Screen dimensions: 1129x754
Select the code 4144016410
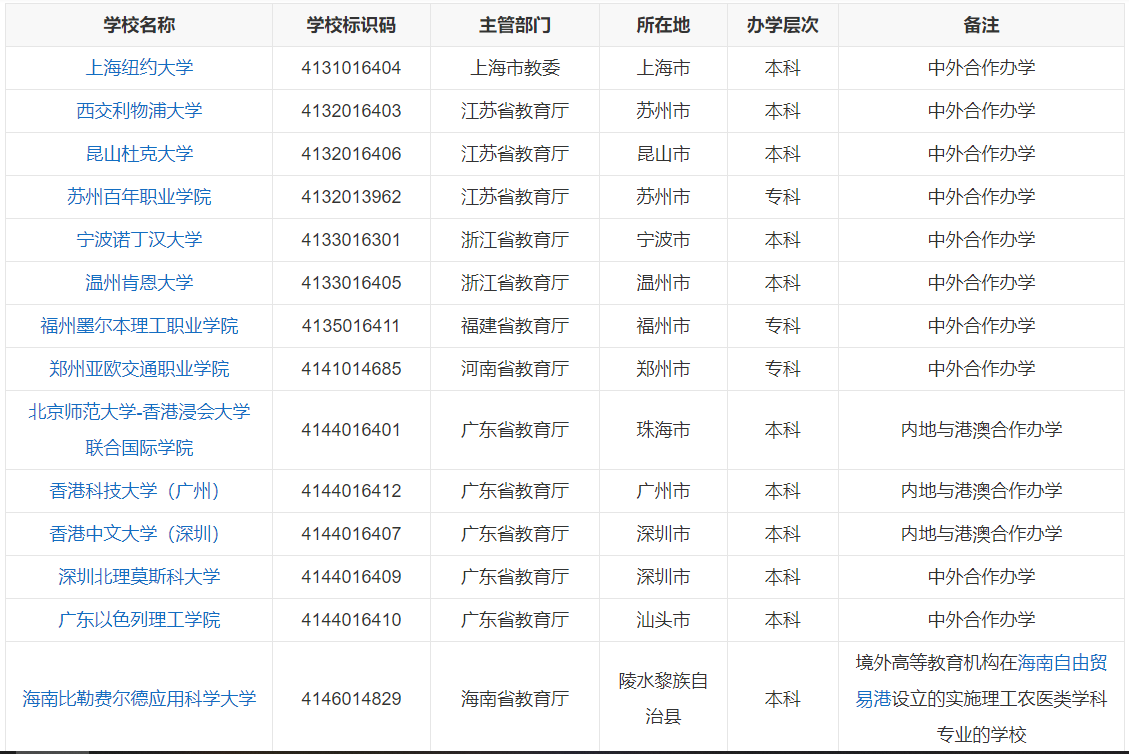click(x=351, y=620)
